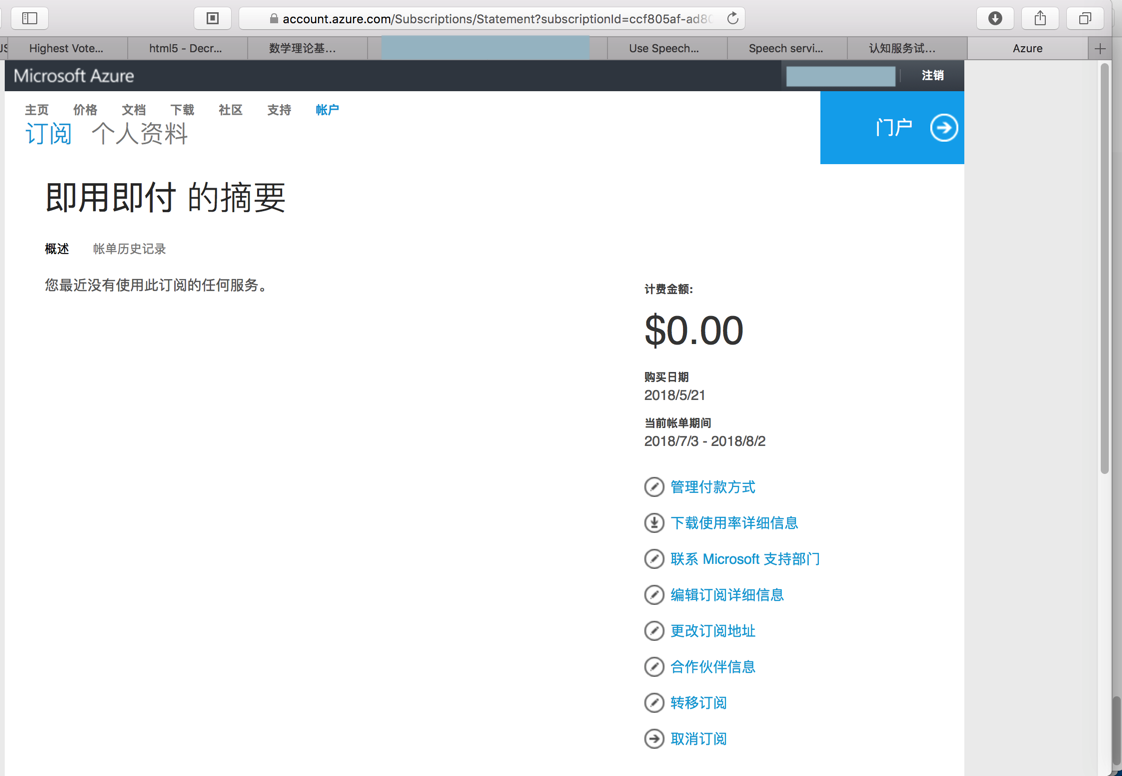Click arrow icon beside 取消订阅
The width and height of the screenshot is (1122, 776).
pyautogui.click(x=654, y=738)
